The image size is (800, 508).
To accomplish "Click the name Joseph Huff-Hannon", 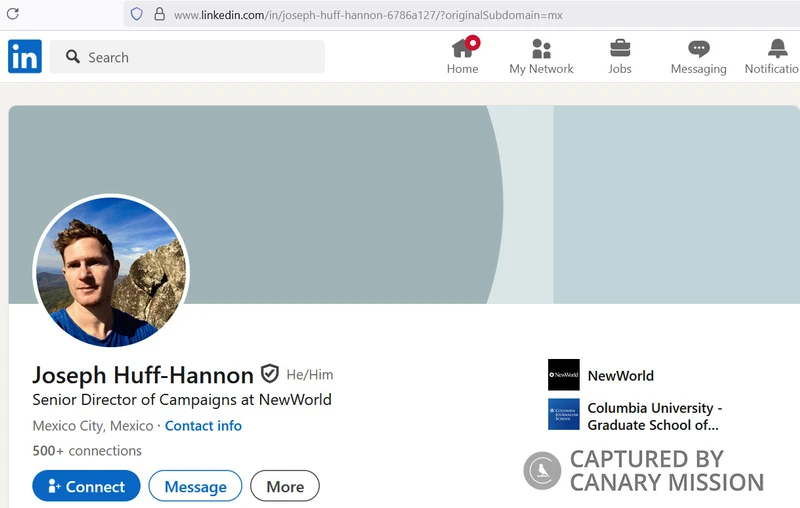I will (143, 375).
